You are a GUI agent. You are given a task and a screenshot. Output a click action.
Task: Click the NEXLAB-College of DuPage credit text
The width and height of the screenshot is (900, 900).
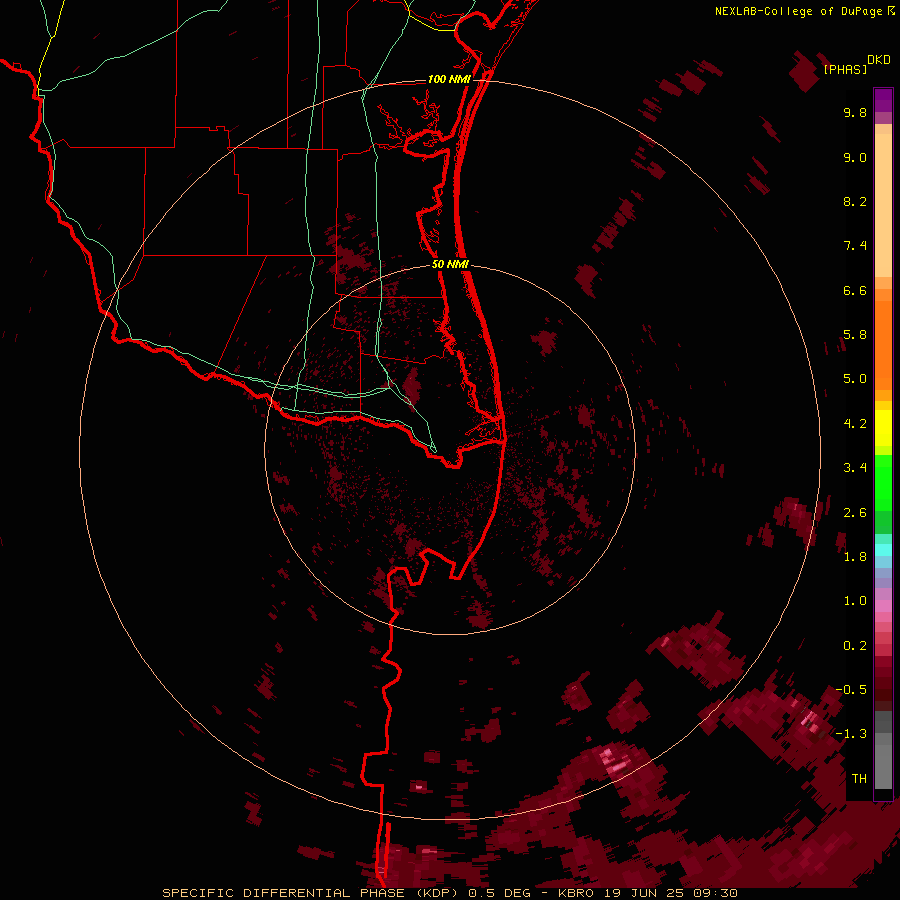click(x=798, y=11)
